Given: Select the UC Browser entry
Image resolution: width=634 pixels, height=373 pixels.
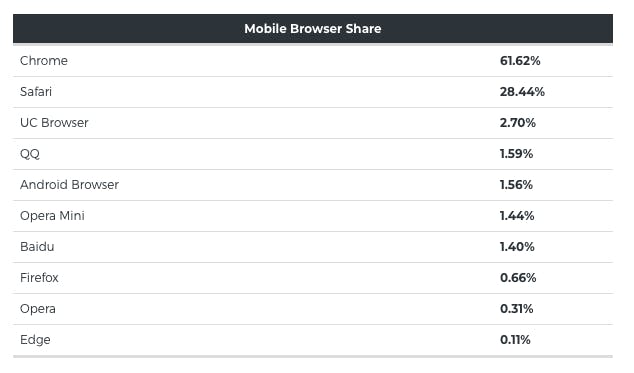Looking at the screenshot, I should click(54, 123).
